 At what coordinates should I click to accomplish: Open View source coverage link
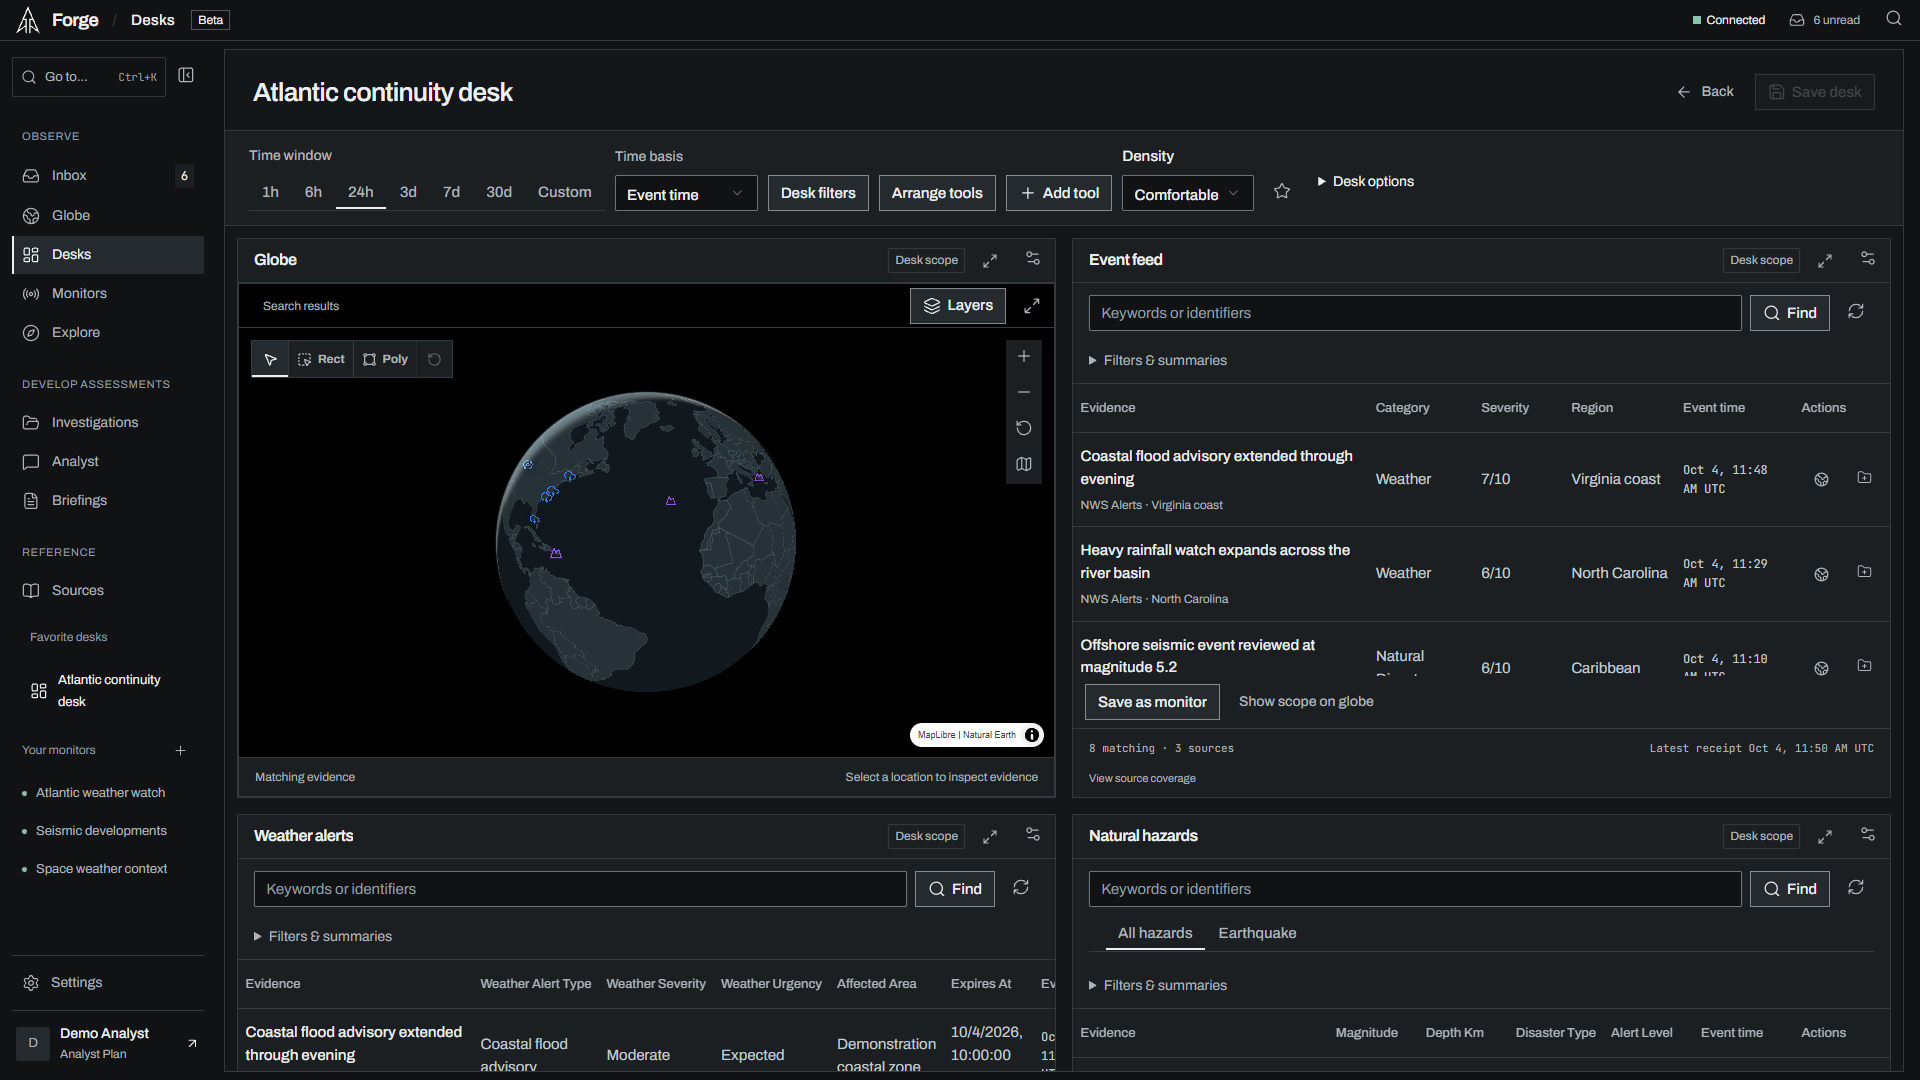(x=1142, y=779)
